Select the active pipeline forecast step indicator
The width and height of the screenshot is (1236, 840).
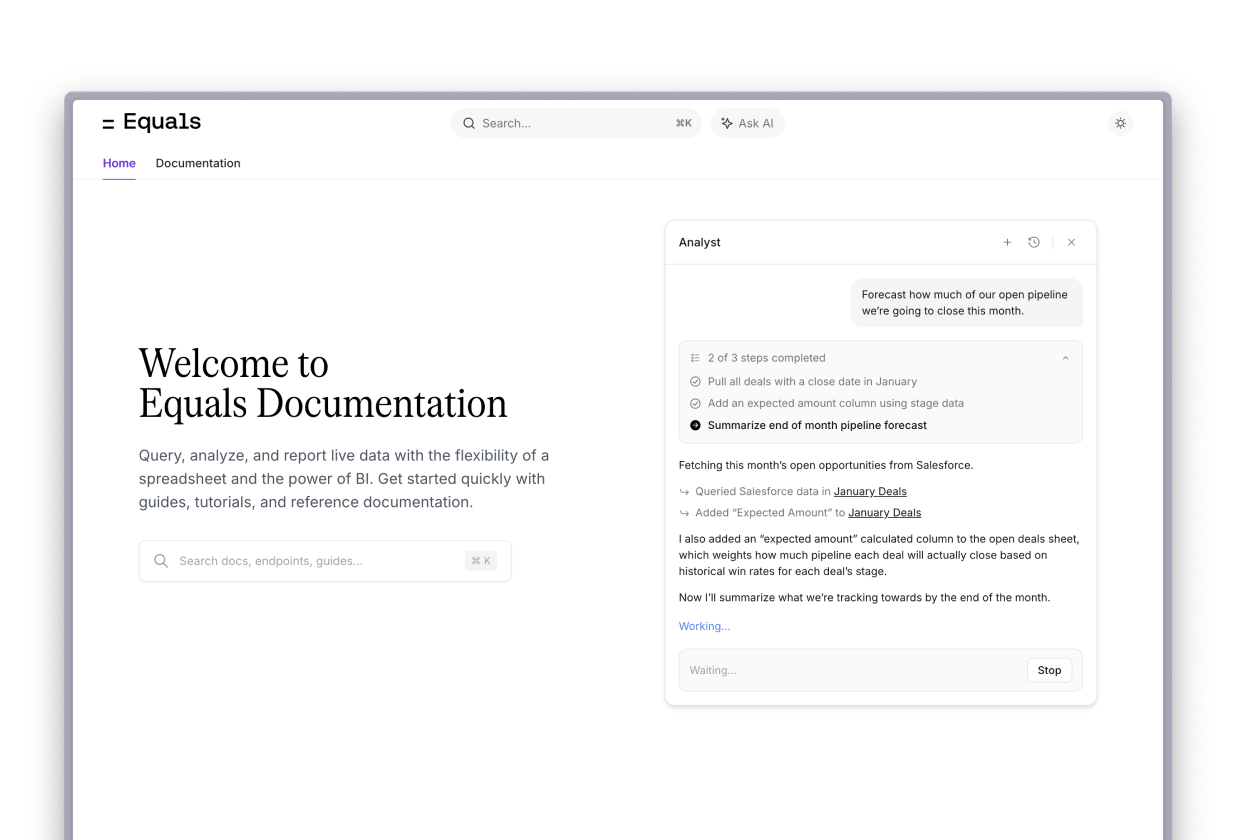click(695, 425)
